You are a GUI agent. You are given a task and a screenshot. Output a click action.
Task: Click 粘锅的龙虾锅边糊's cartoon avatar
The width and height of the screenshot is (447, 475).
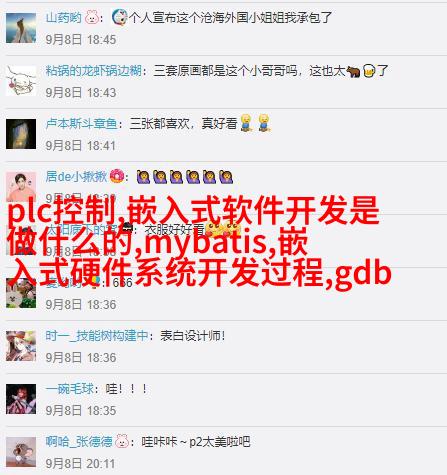click(21, 81)
